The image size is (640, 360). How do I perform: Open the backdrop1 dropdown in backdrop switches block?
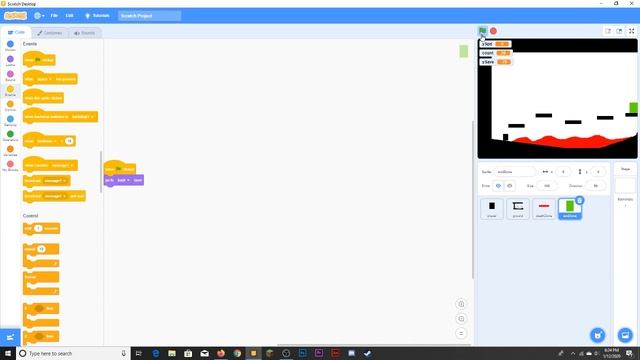click(x=82, y=117)
